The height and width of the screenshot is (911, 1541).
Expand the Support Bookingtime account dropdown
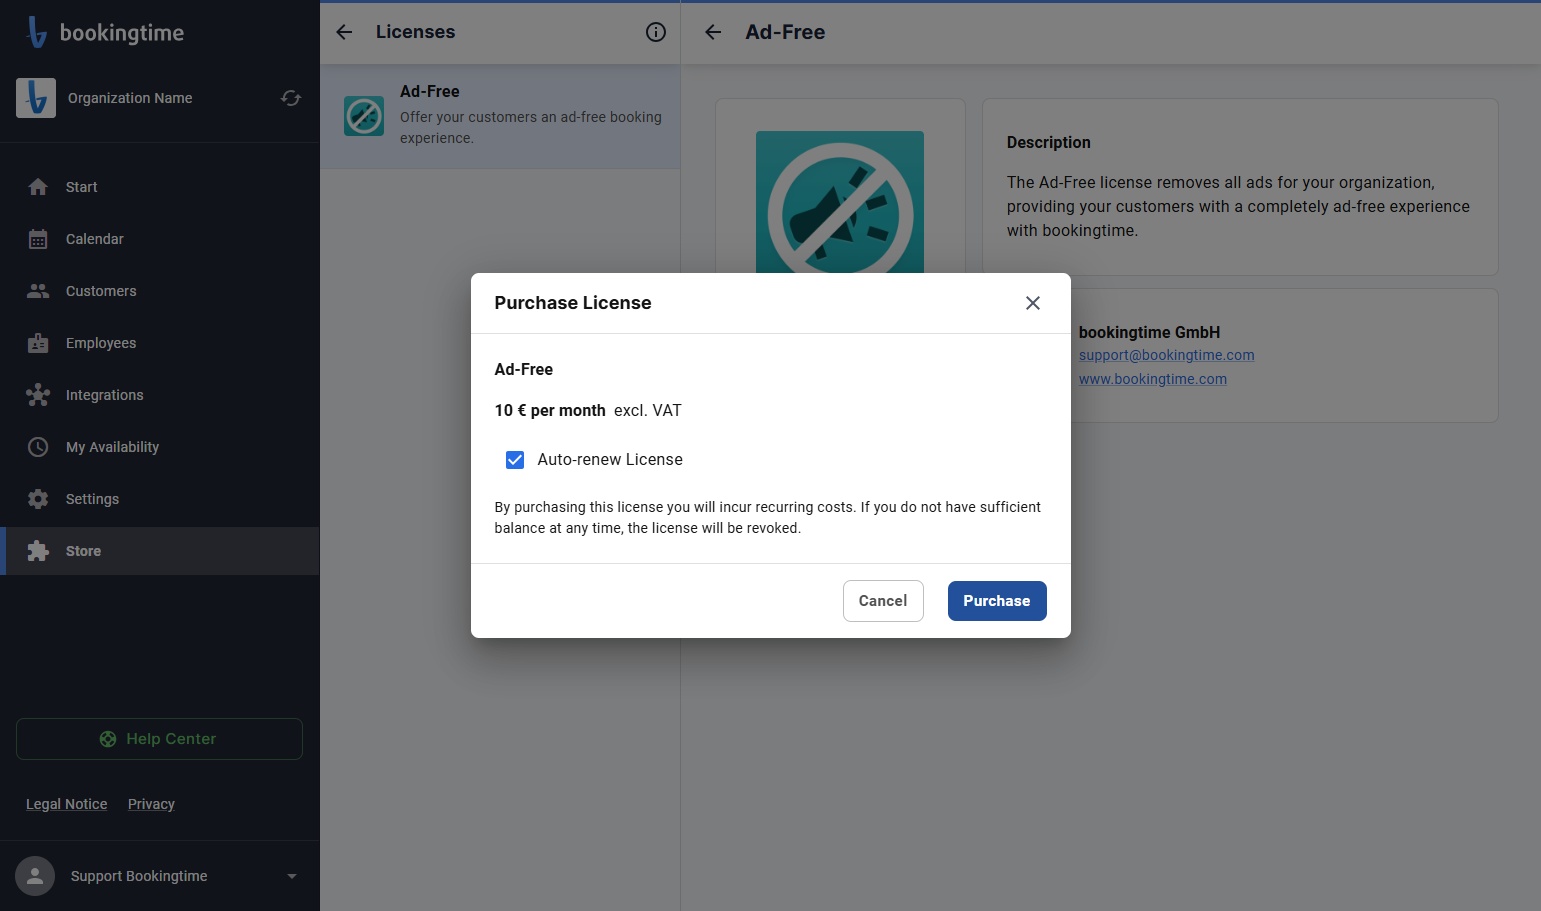[x=292, y=876]
